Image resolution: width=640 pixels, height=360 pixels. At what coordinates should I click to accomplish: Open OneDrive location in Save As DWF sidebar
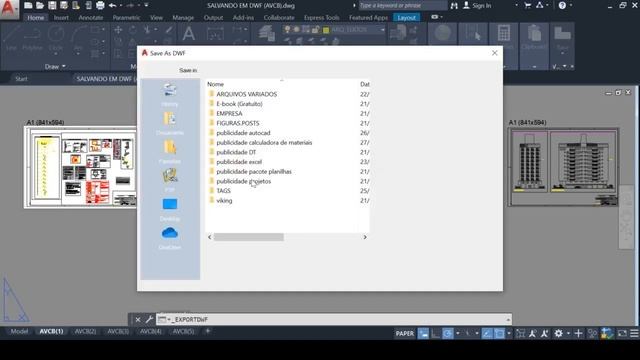170,238
